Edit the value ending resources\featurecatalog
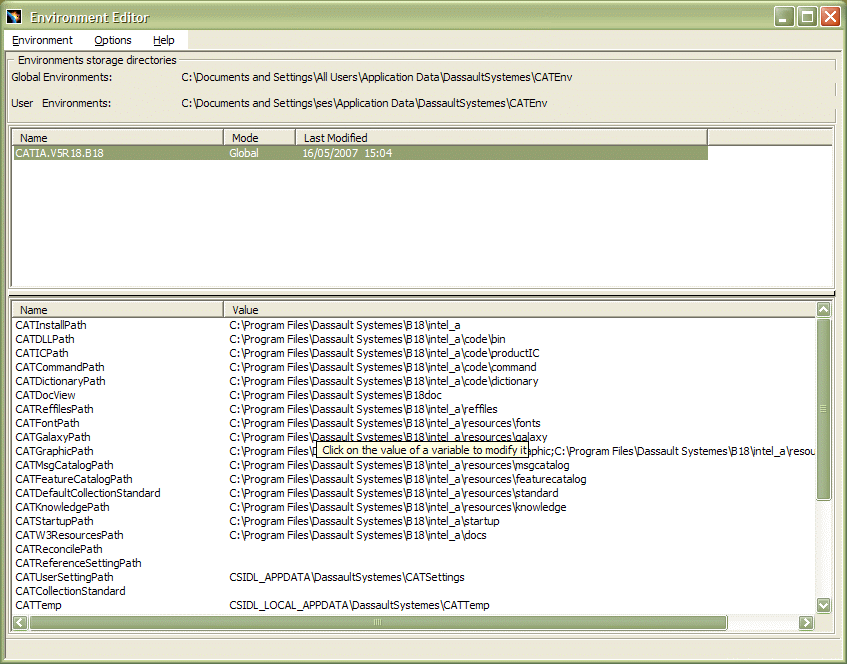Viewport: 847px width, 664px height. [408, 479]
